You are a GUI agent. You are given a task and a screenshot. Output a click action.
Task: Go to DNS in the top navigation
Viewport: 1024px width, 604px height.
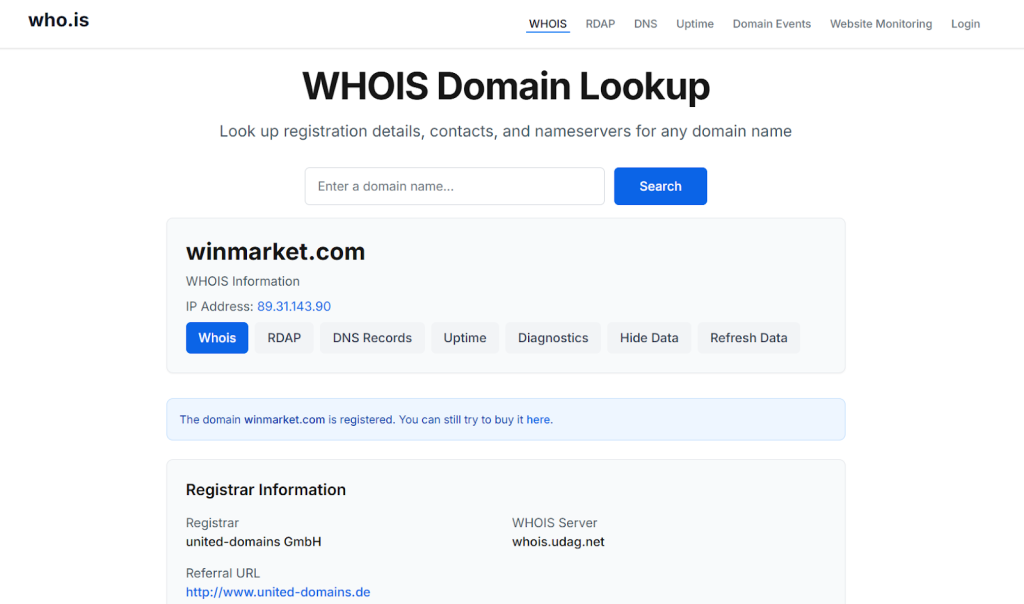tap(645, 24)
